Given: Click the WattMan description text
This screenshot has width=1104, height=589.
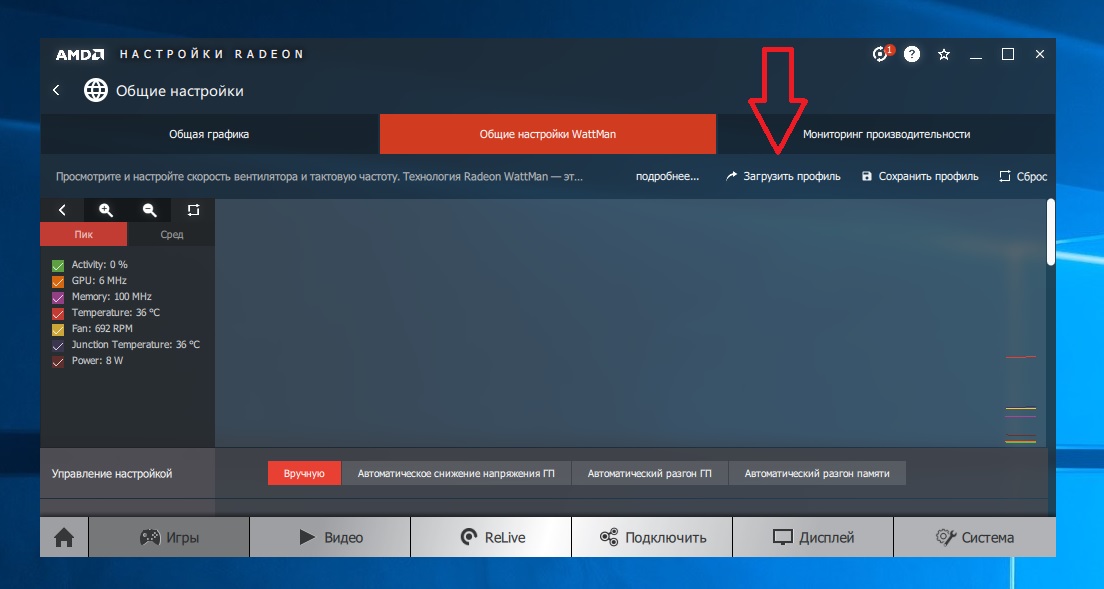Looking at the screenshot, I should click(x=319, y=177).
